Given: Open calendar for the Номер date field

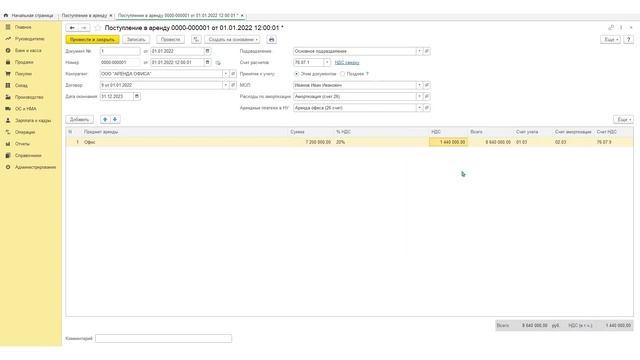Looking at the screenshot, I should coord(207,62).
